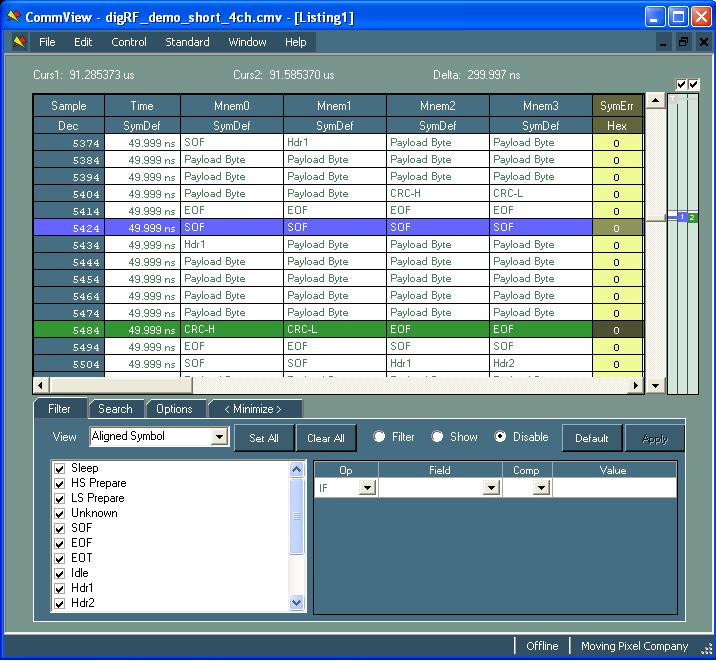The height and width of the screenshot is (661, 716).
Task: Click the listing scroll up arrow
Action: click(655, 101)
